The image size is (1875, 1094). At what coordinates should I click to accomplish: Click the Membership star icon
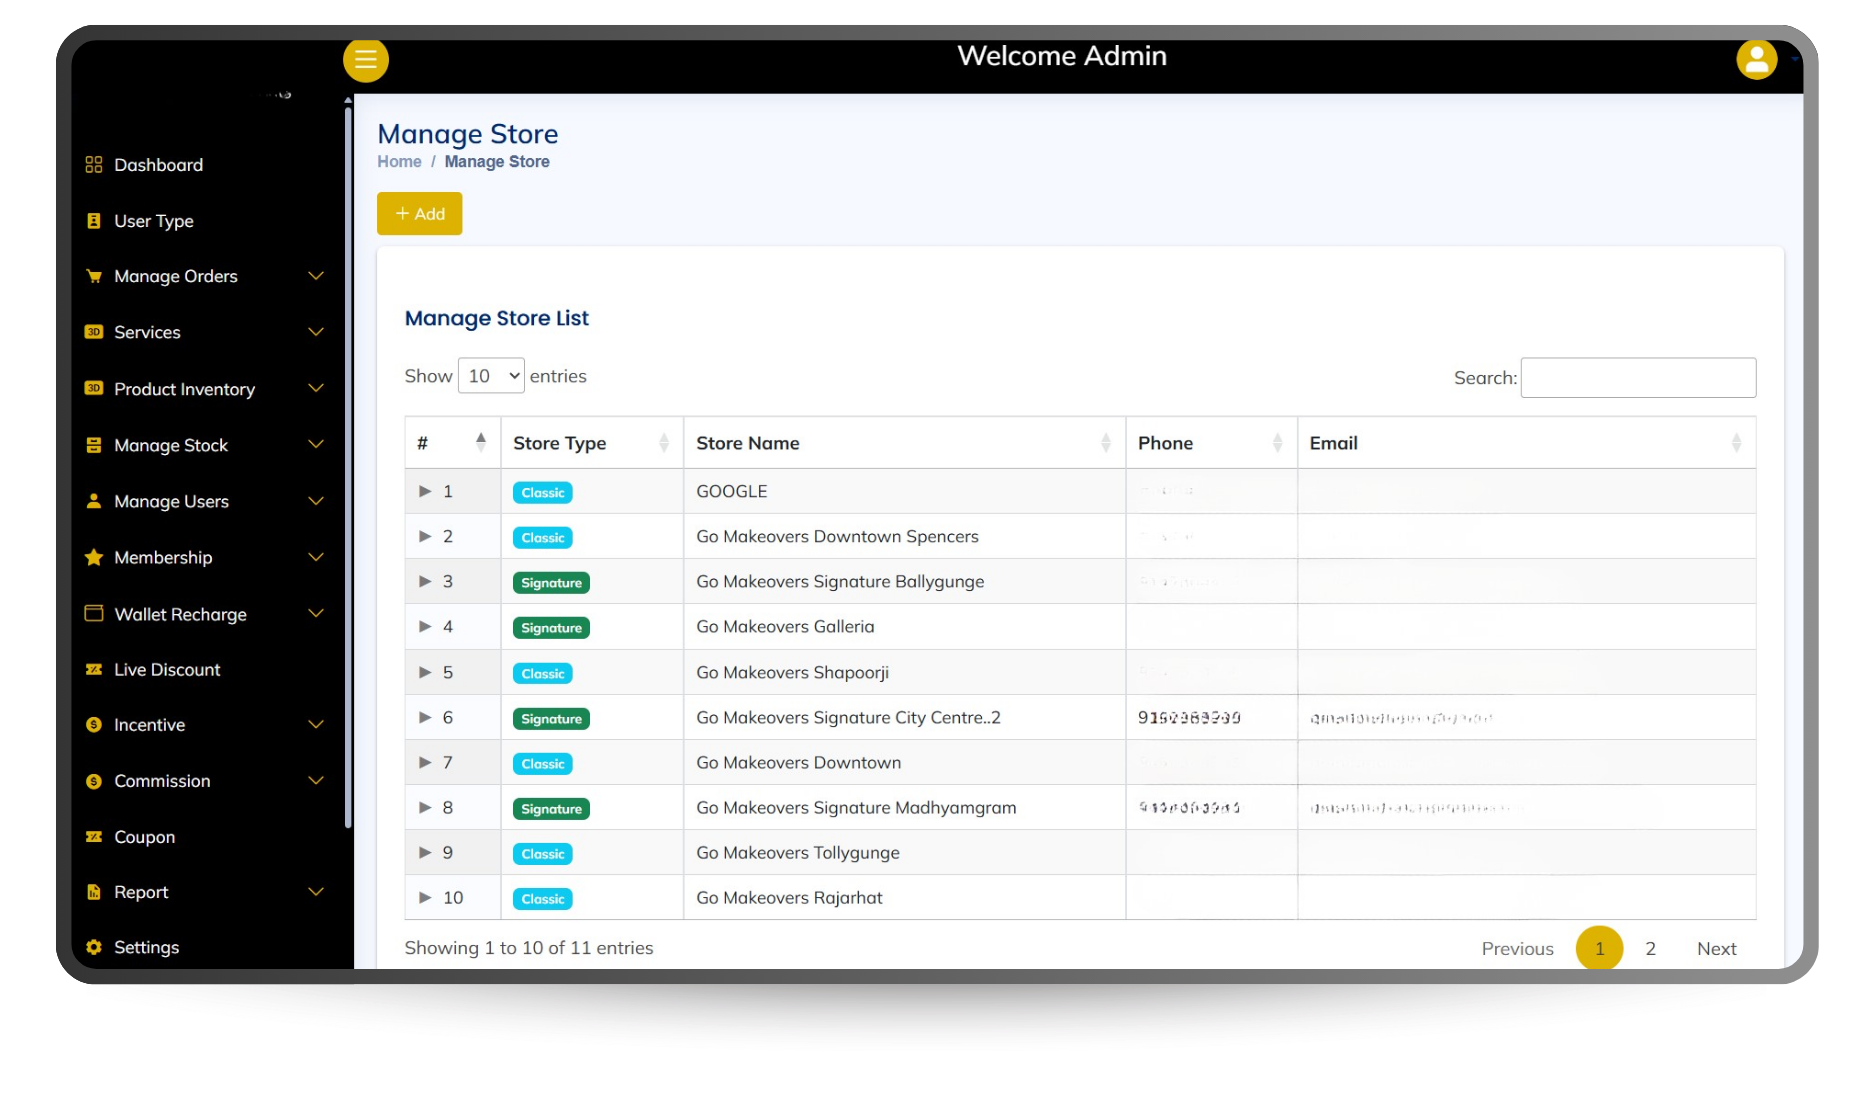94,558
